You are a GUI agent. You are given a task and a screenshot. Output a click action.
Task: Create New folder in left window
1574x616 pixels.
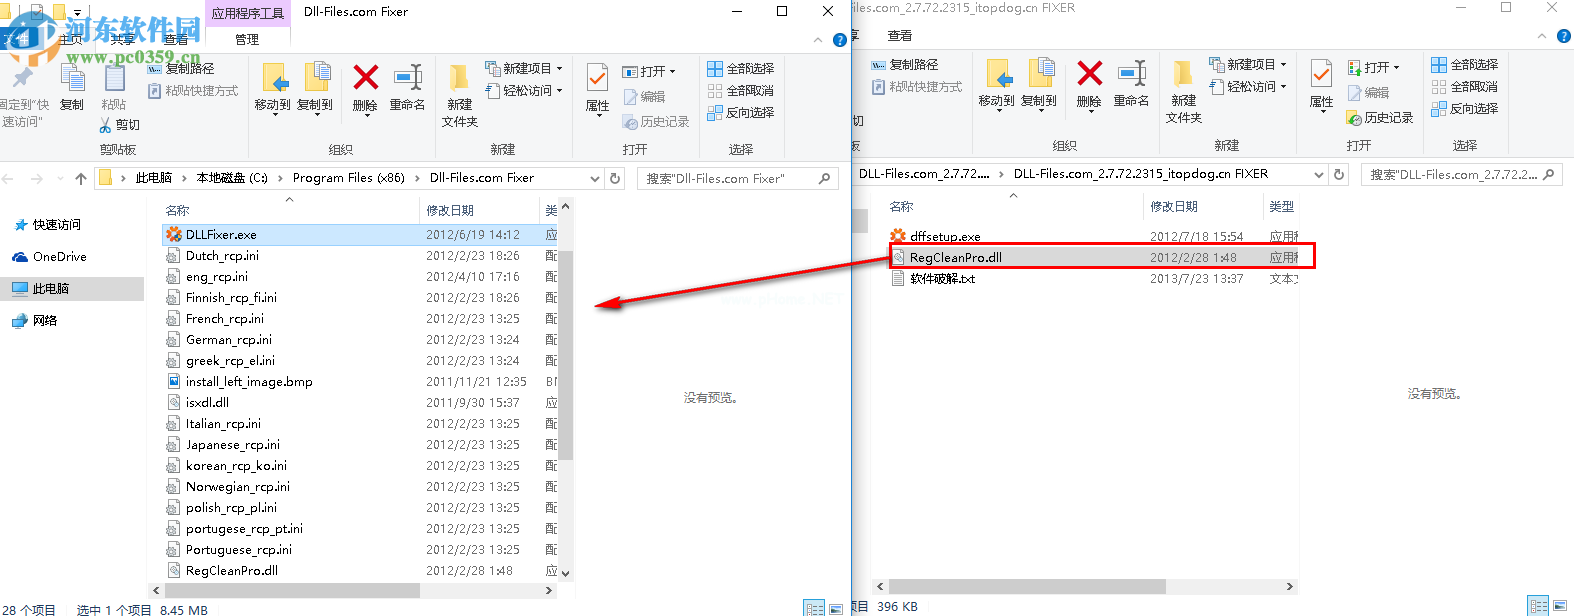(460, 96)
